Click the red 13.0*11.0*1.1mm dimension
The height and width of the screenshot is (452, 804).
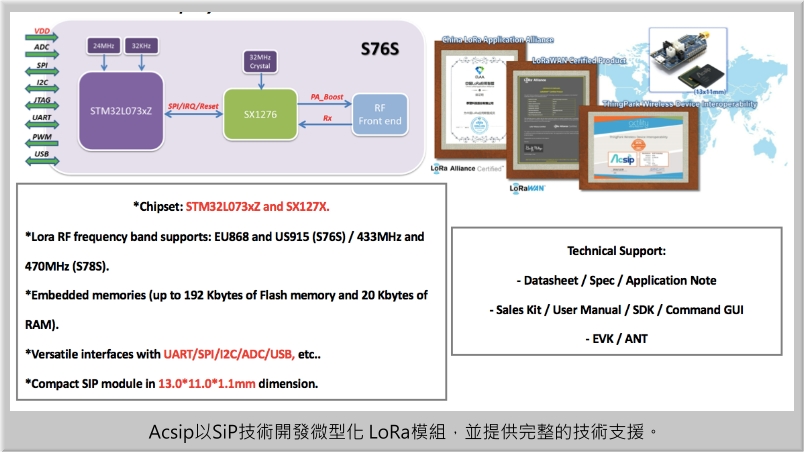point(207,384)
